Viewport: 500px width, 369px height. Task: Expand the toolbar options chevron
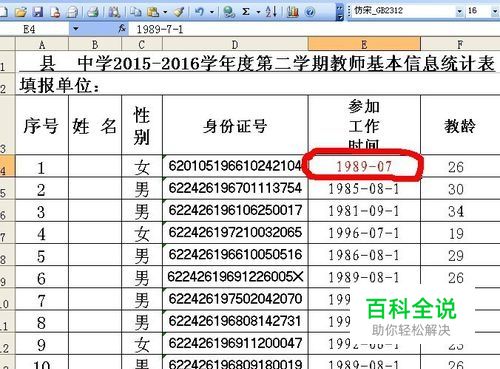339,12
